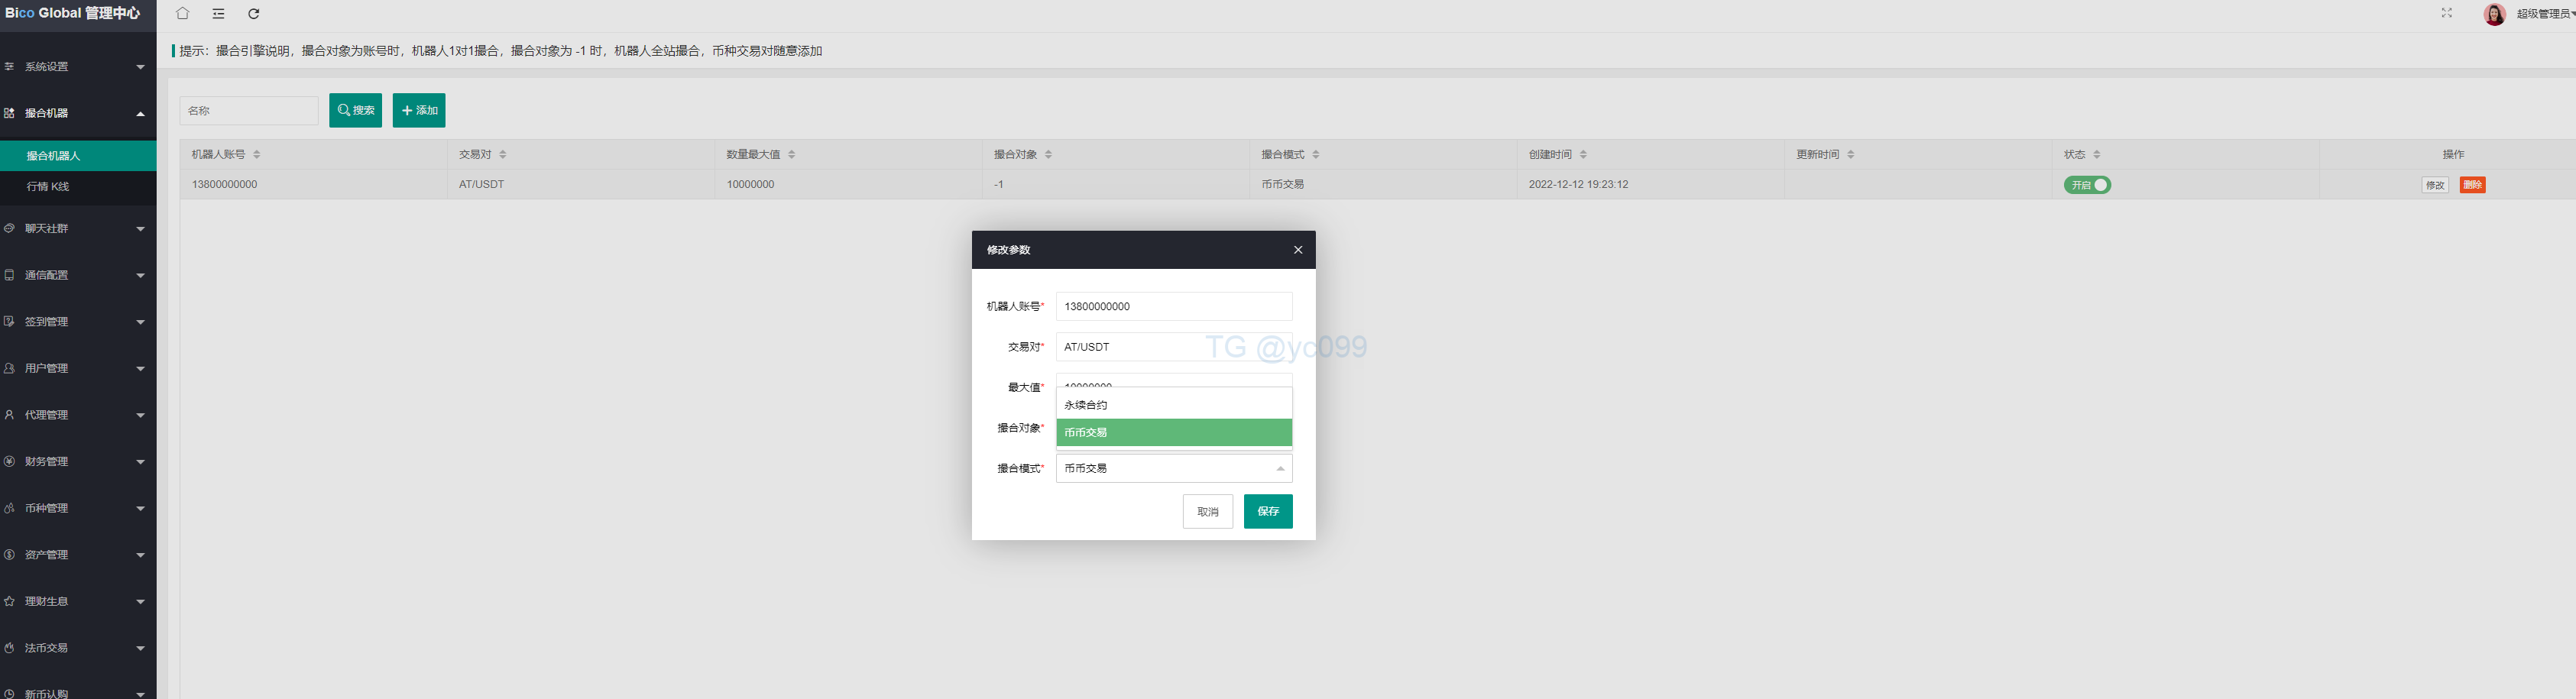This screenshot has height=699, width=2576.
Task: Expand the 系统设置 menu section
Action: point(78,66)
